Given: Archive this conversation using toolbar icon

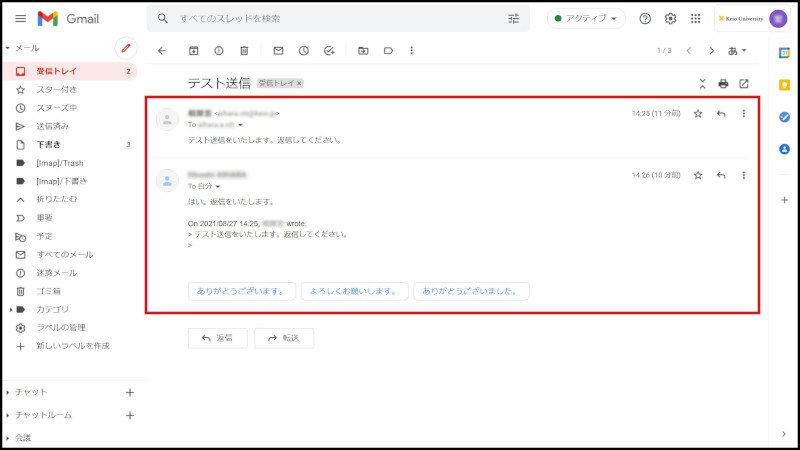Looking at the screenshot, I should tap(193, 50).
